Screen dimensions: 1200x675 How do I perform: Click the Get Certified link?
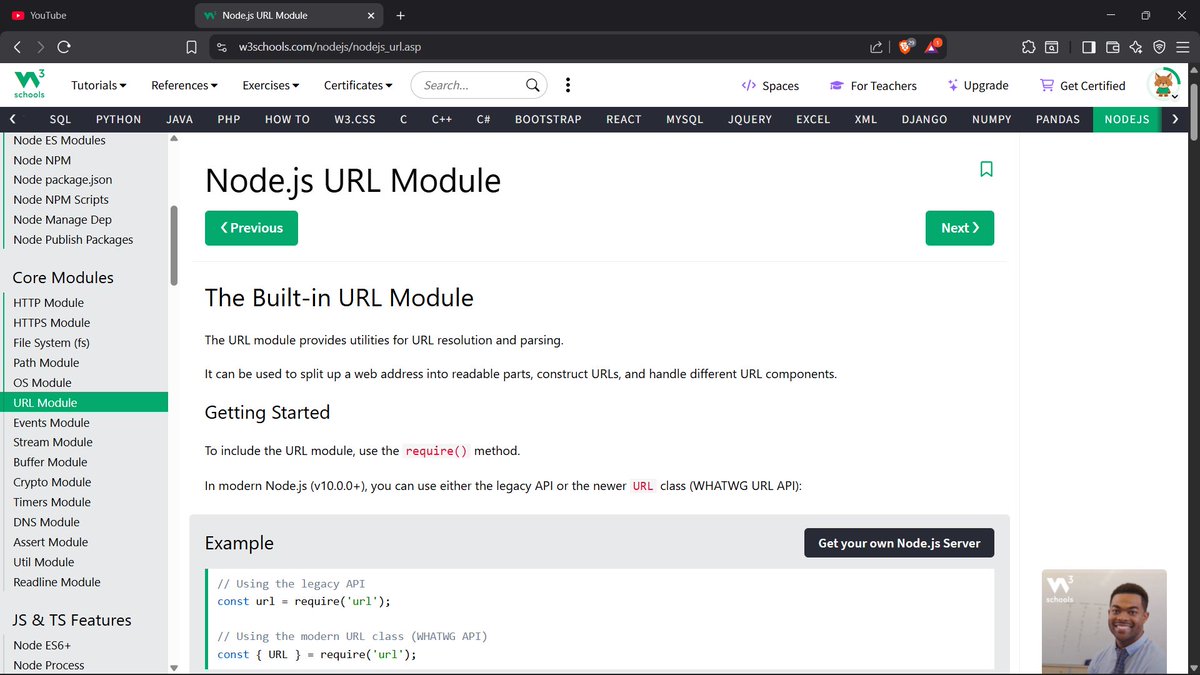click(1083, 86)
